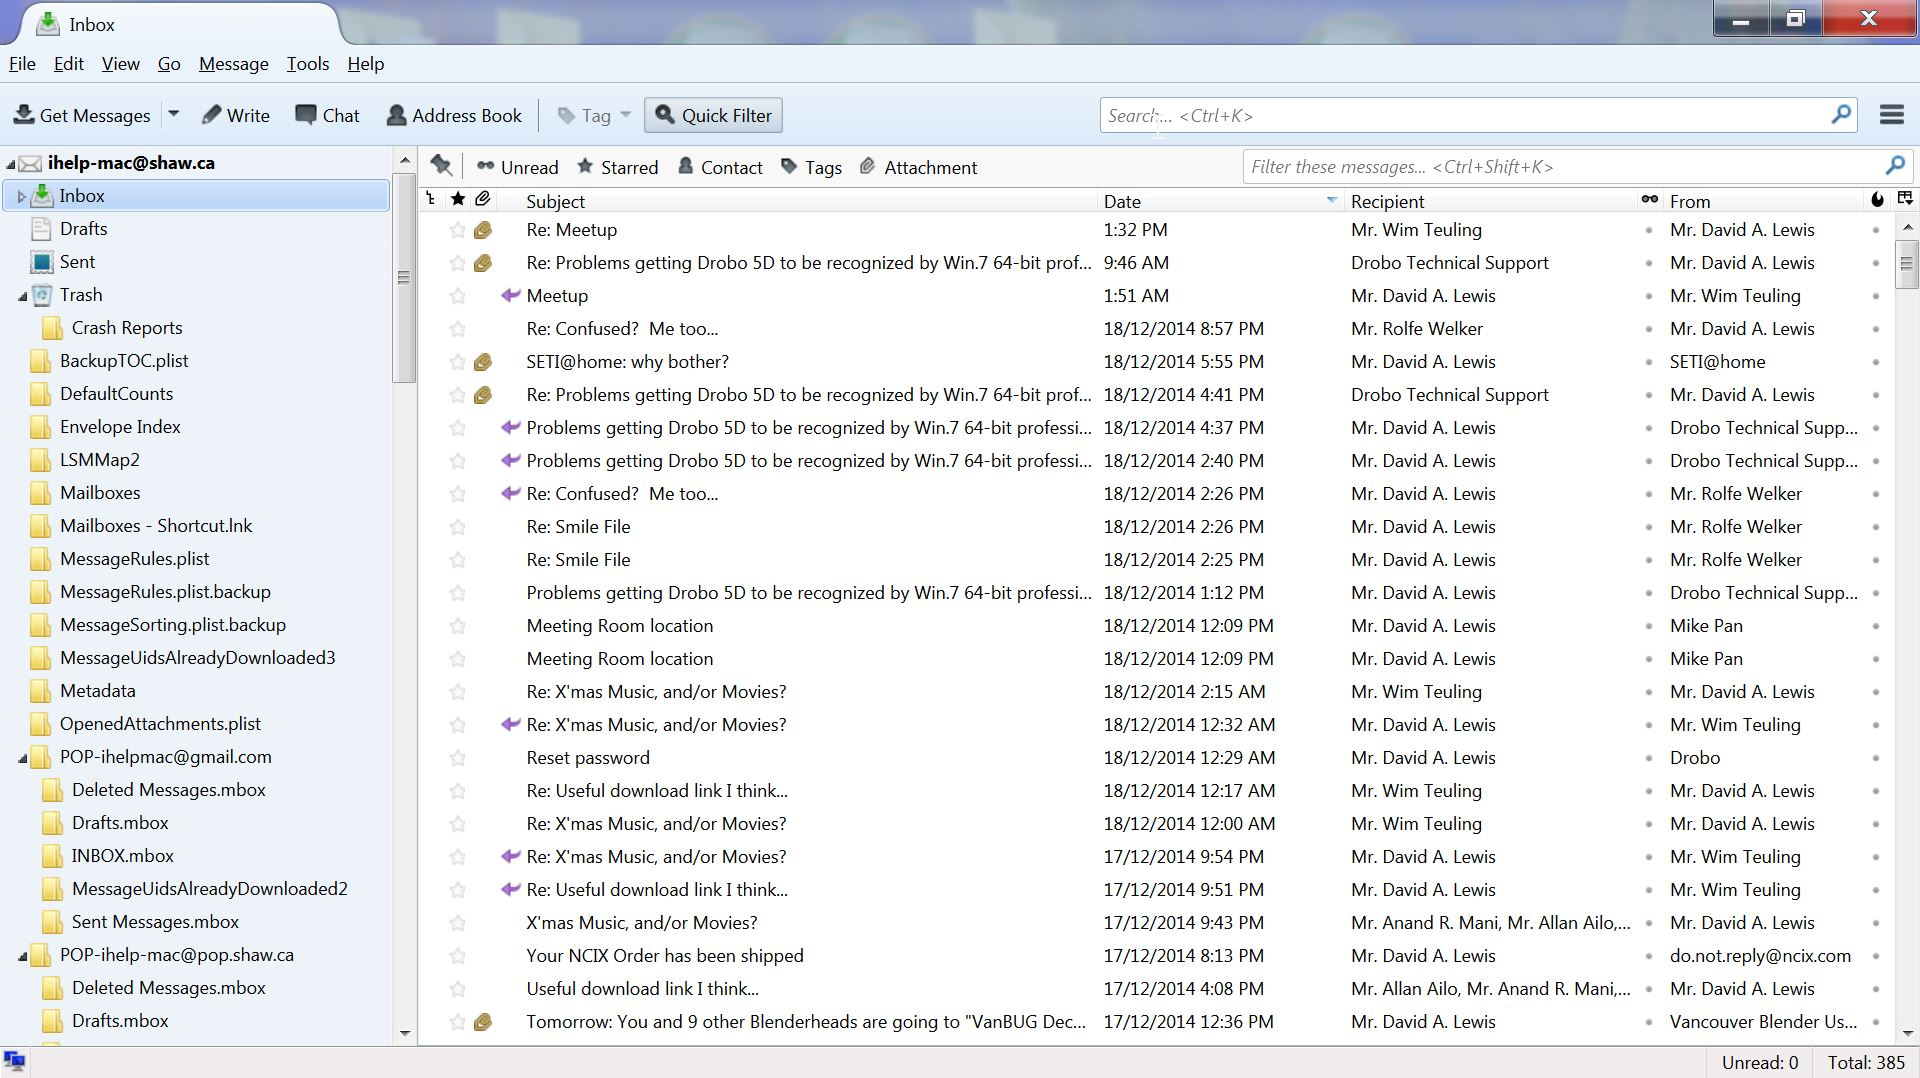
Task: Expand the Inbox folder
Action: point(21,196)
